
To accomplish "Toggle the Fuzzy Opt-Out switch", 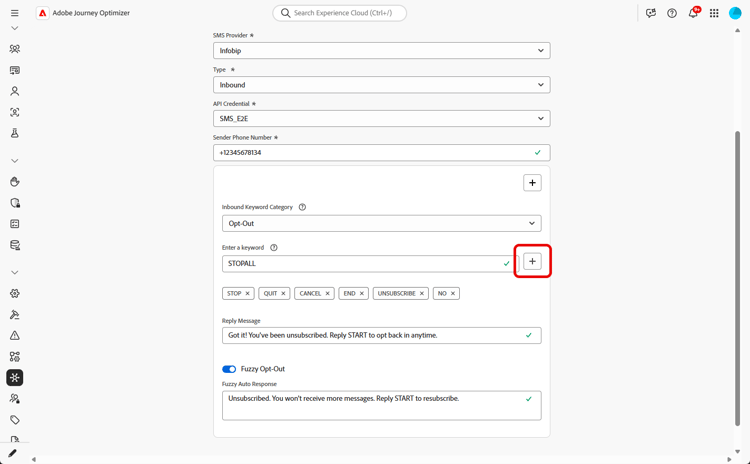I will (229, 369).
